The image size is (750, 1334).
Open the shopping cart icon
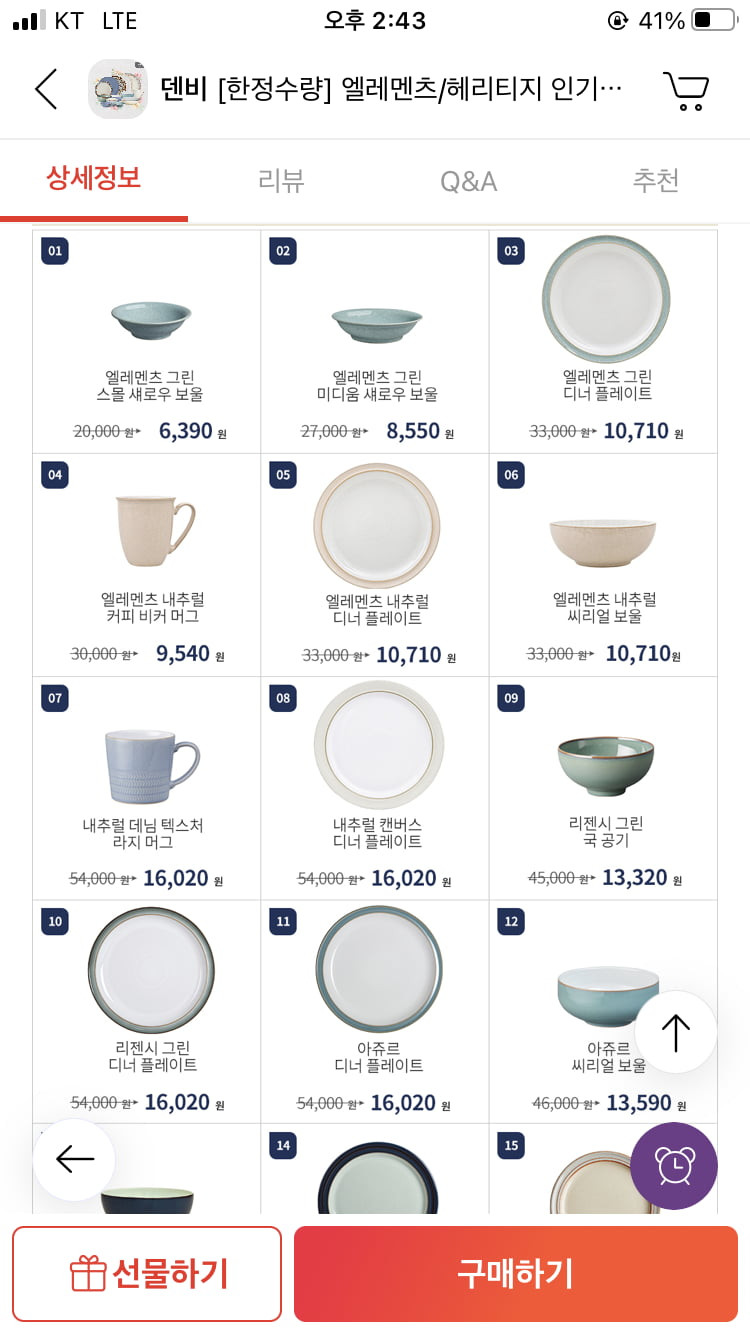pos(686,90)
